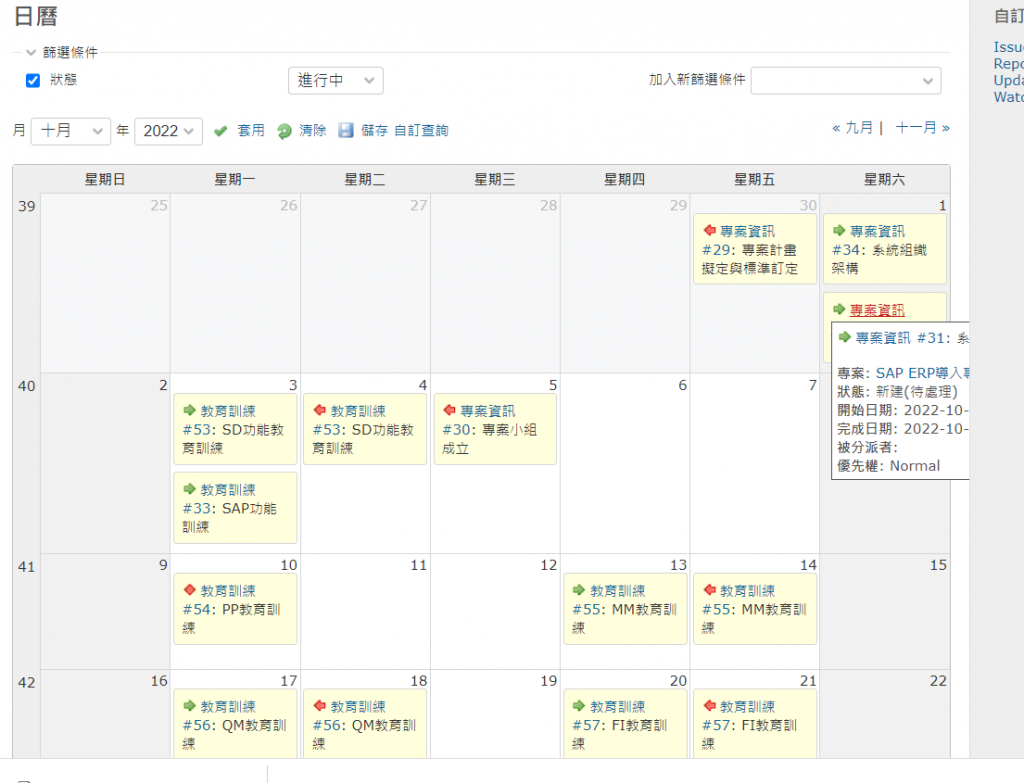Open the 進行中 status dropdown

click(x=335, y=81)
